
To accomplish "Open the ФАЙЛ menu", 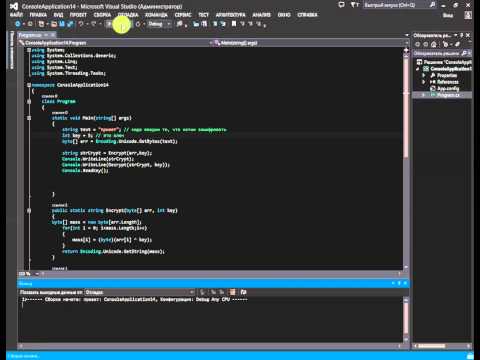I will pyautogui.click(x=16, y=15).
